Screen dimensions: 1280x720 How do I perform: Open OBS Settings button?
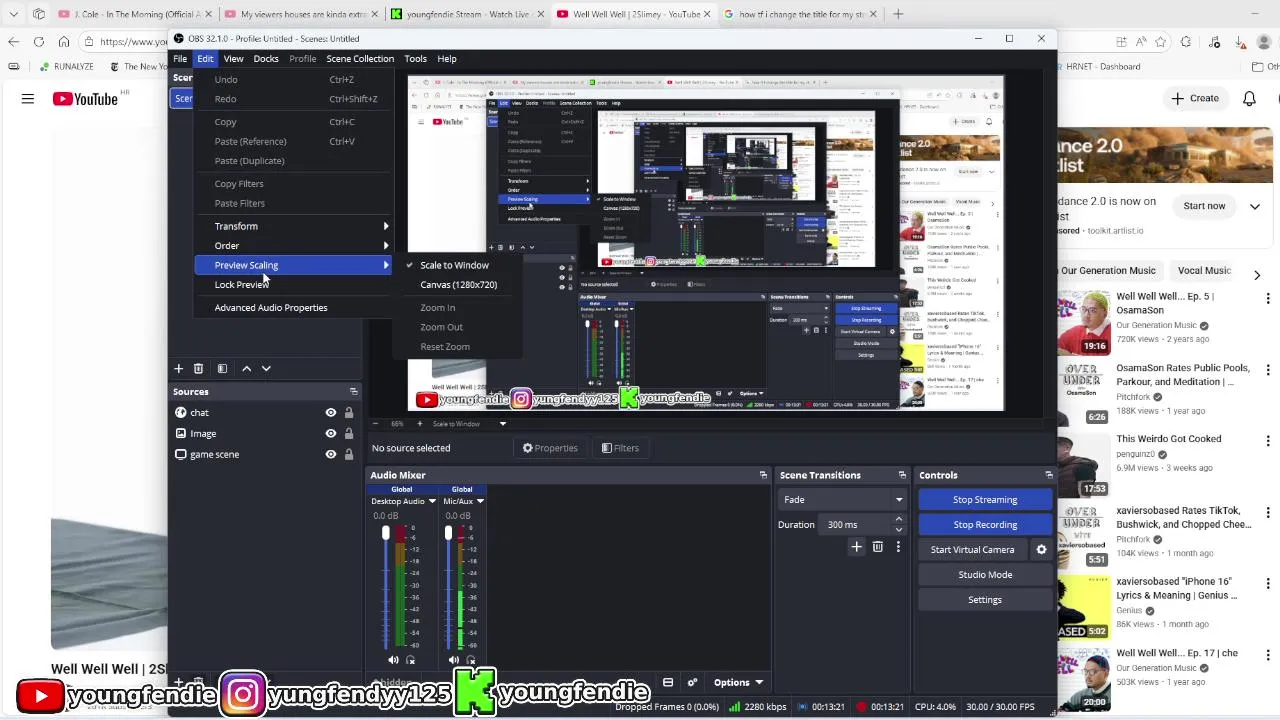pyautogui.click(x=985, y=600)
